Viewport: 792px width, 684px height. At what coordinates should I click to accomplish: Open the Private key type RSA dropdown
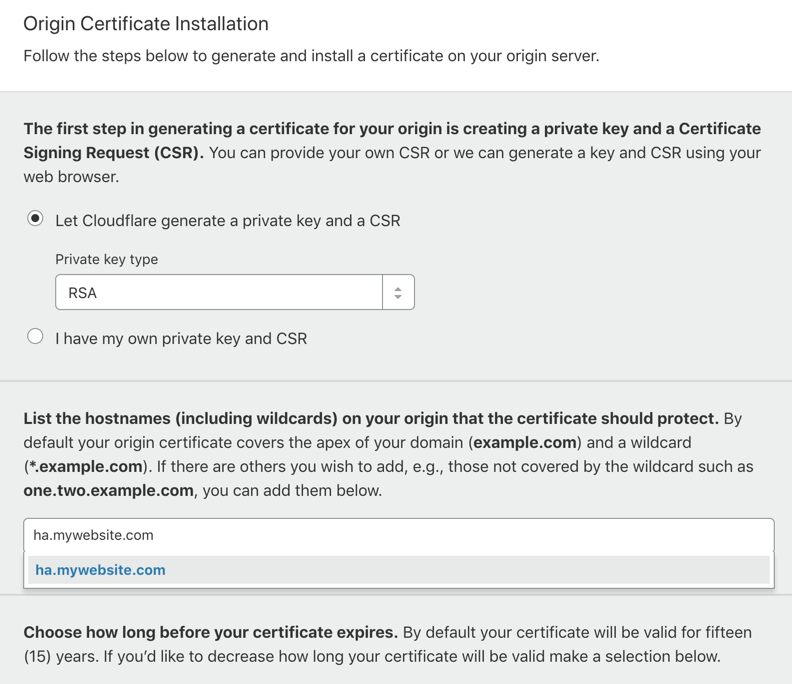tap(235, 292)
